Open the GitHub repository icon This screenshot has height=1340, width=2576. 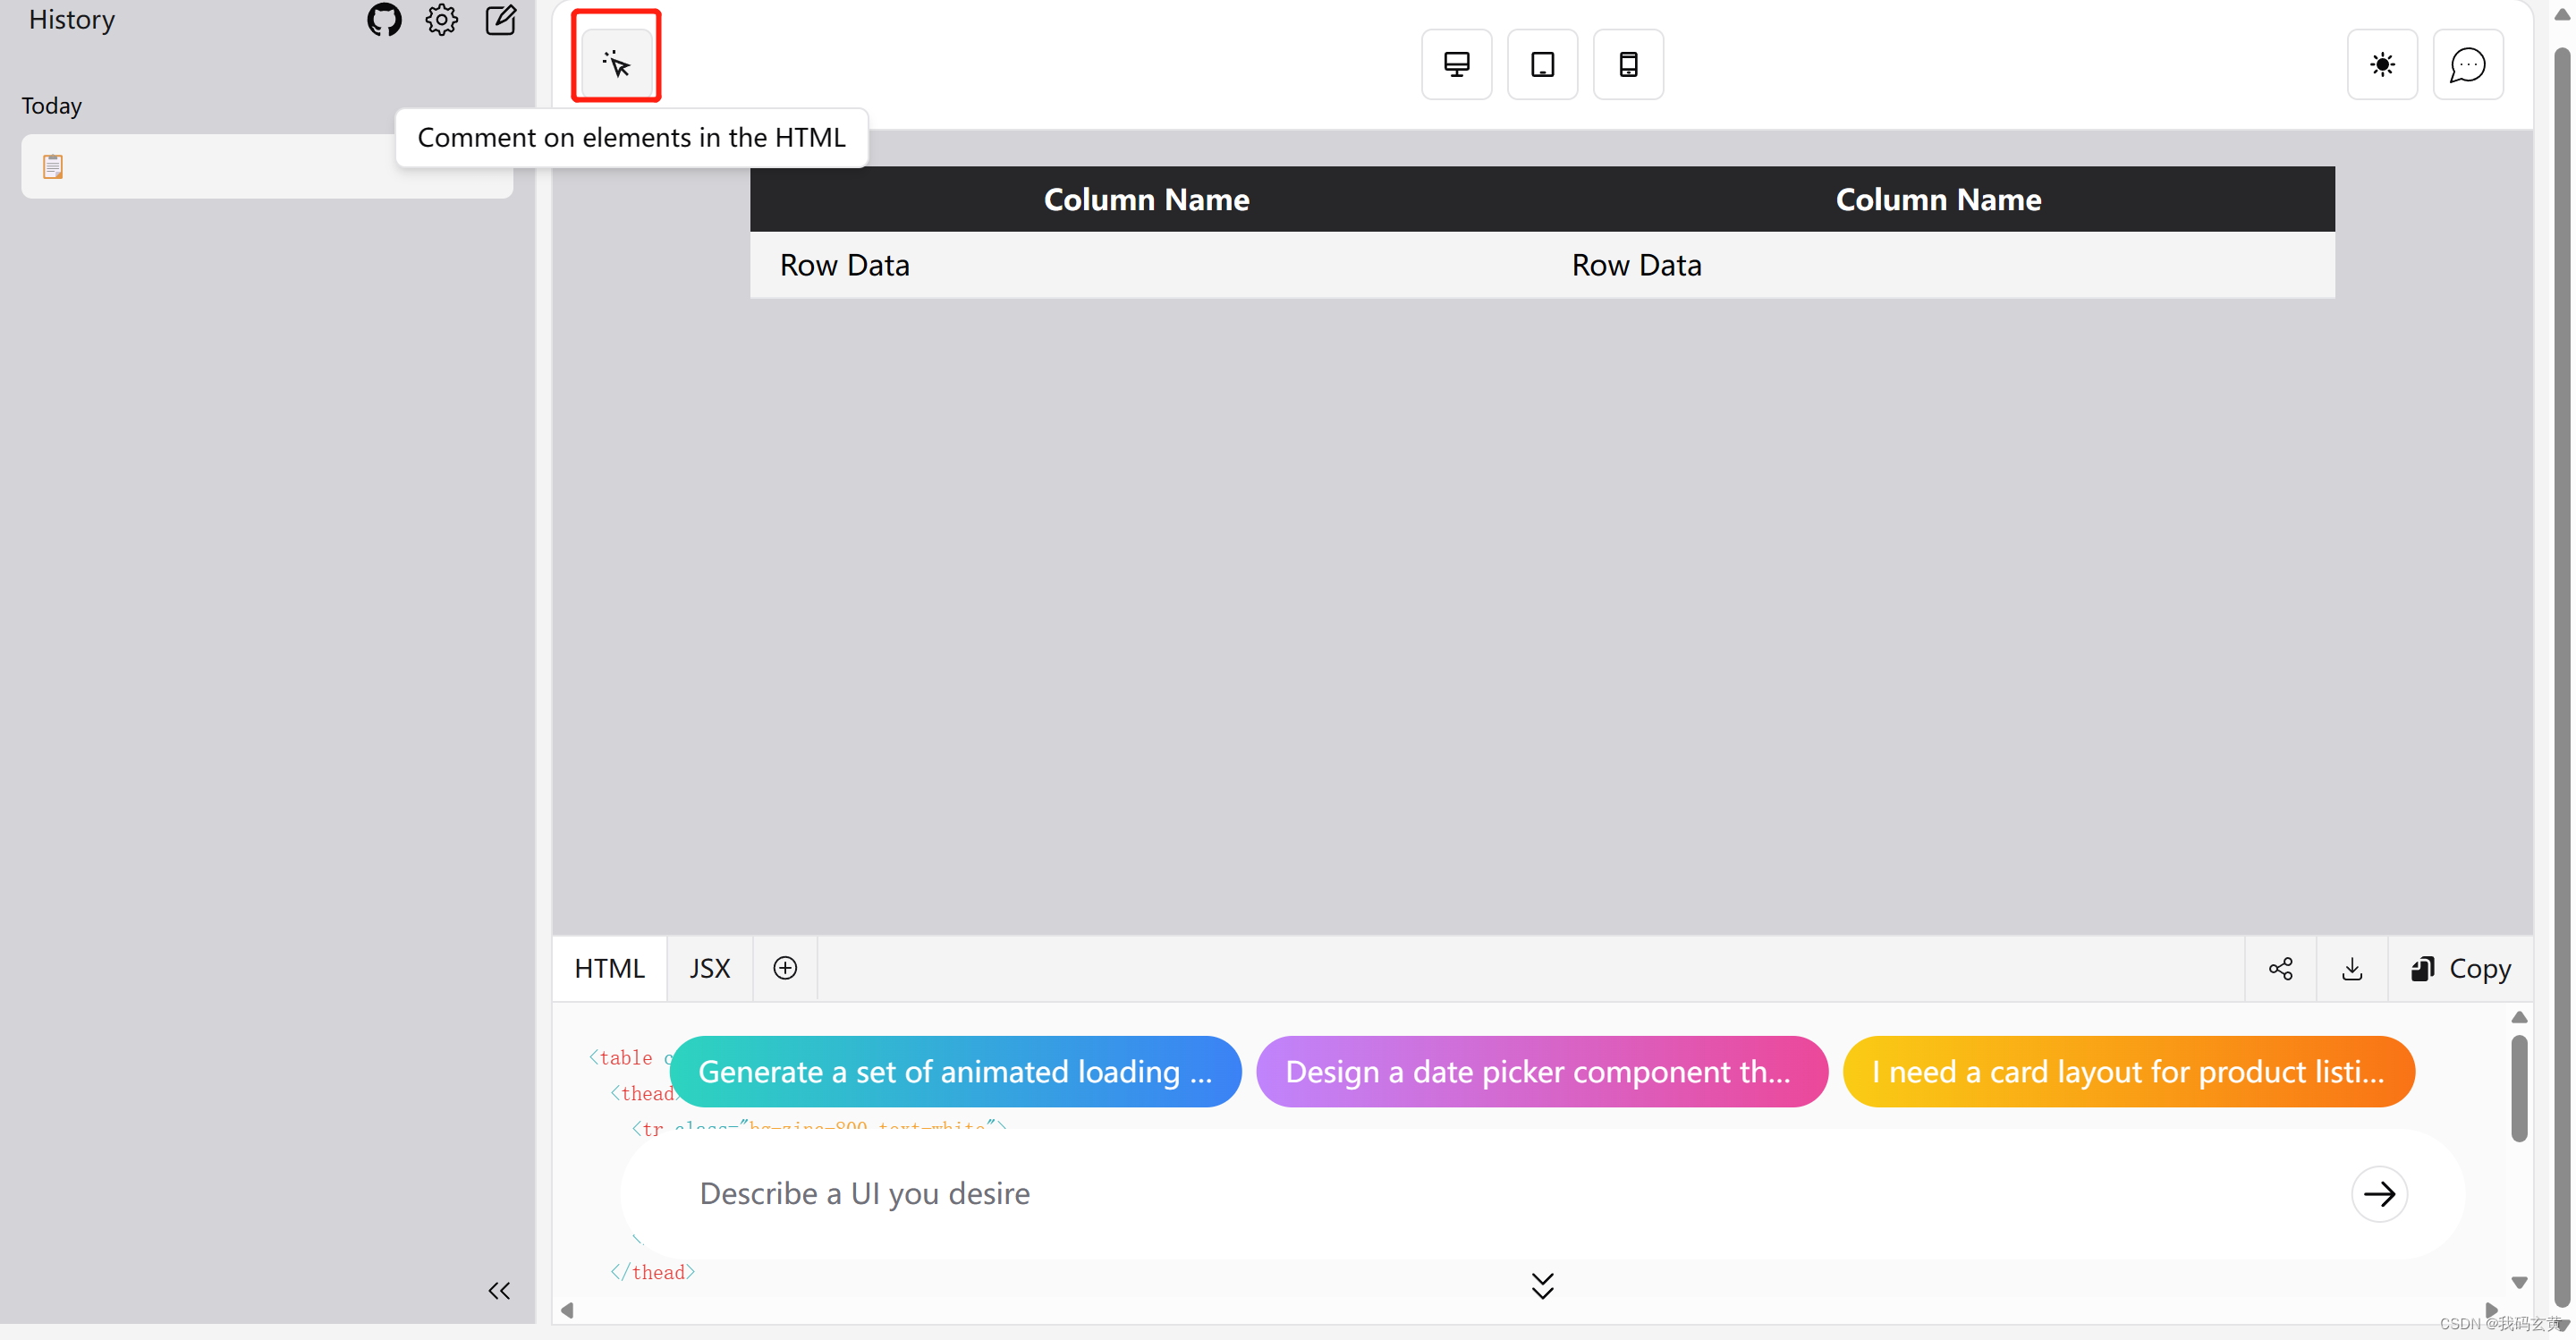coord(384,20)
